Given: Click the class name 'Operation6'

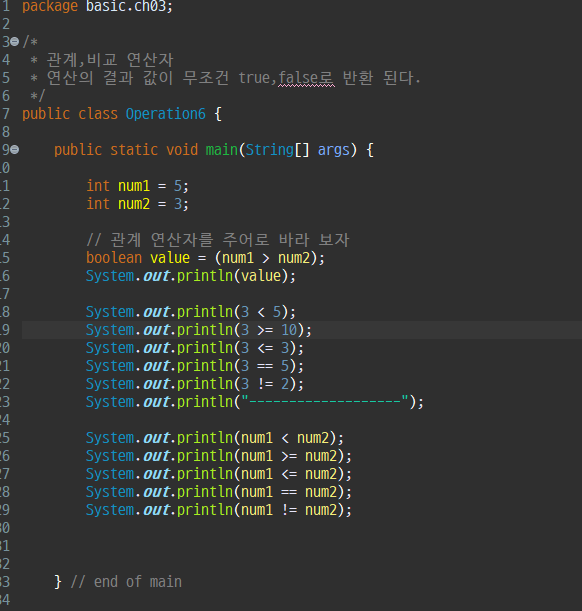Looking at the screenshot, I should click(166, 114).
